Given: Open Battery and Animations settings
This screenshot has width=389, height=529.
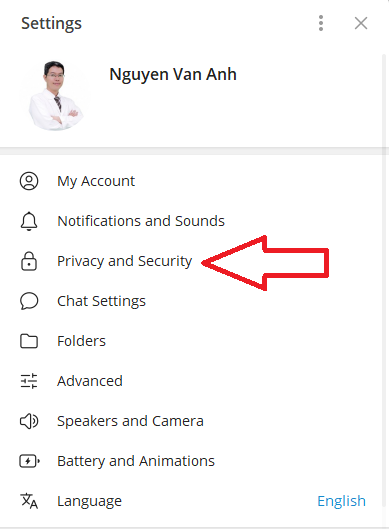Looking at the screenshot, I should pyautogui.click(x=192, y=461).
